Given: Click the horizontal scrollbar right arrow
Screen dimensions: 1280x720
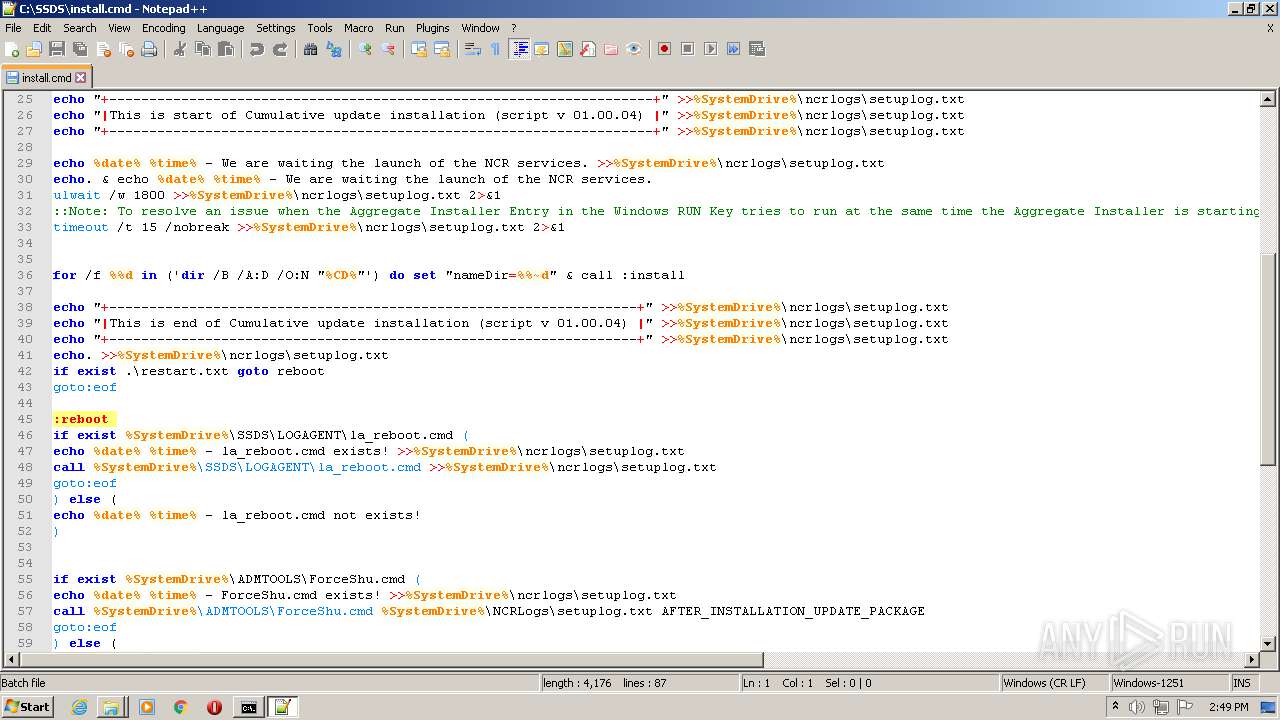Looking at the screenshot, I should (x=1252, y=660).
